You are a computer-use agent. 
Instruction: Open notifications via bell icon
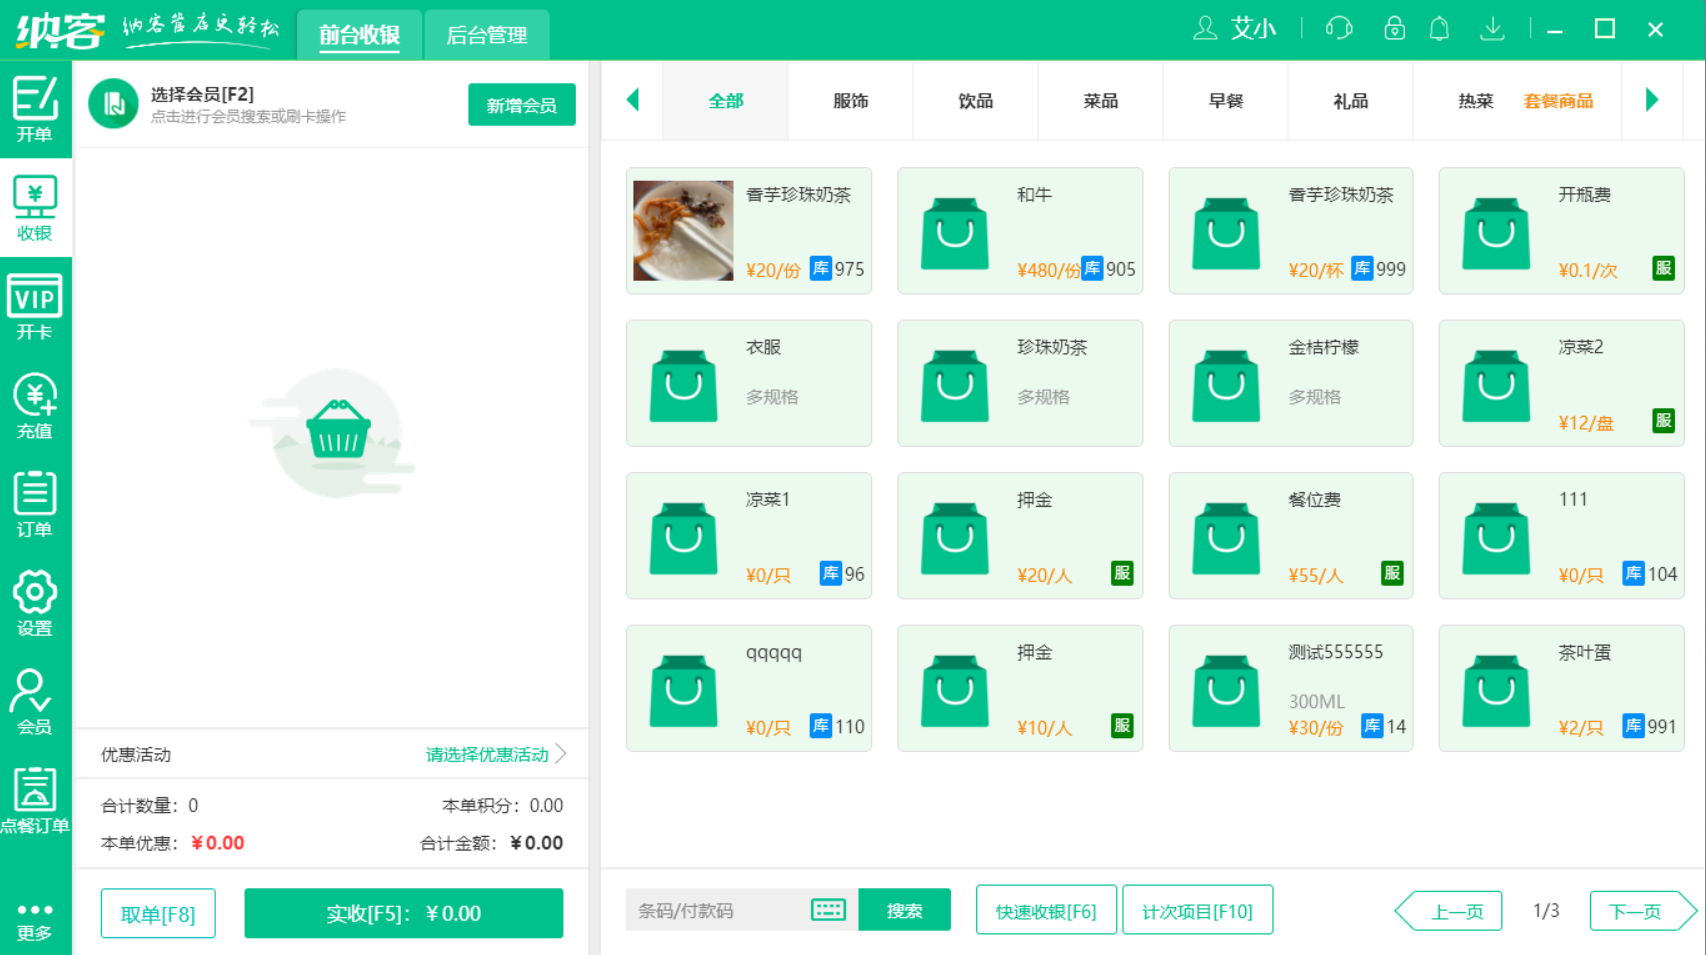1440,29
